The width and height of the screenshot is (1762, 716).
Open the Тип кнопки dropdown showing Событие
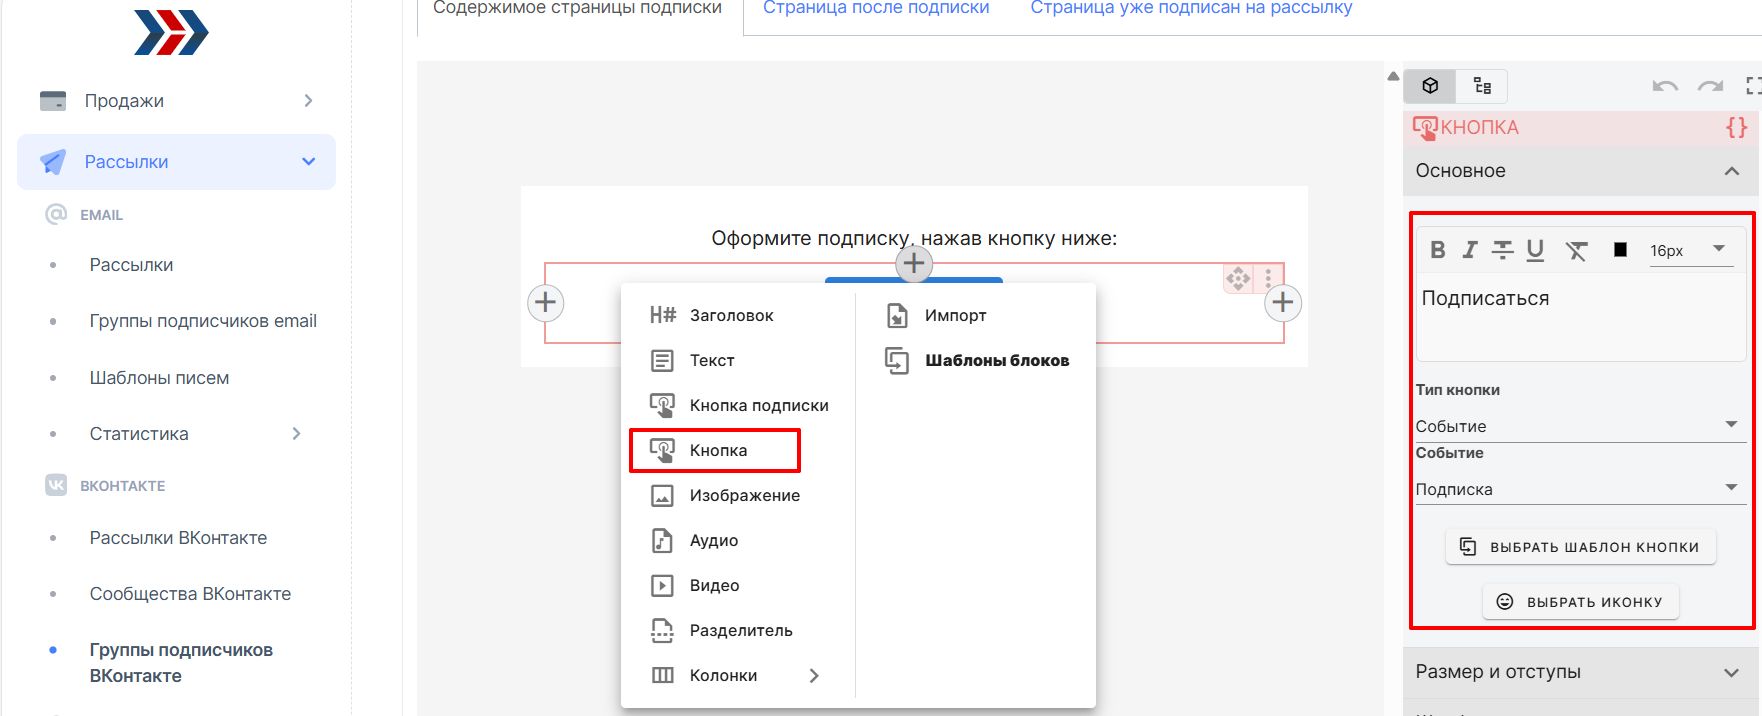pyautogui.click(x=1580, y=426)
